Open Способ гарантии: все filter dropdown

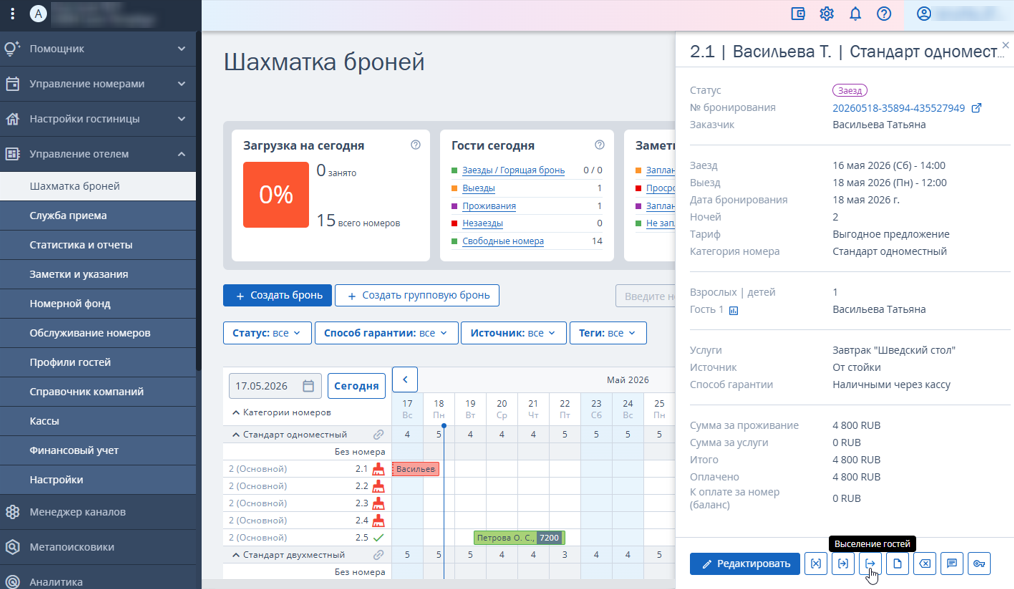coord(386,333)
